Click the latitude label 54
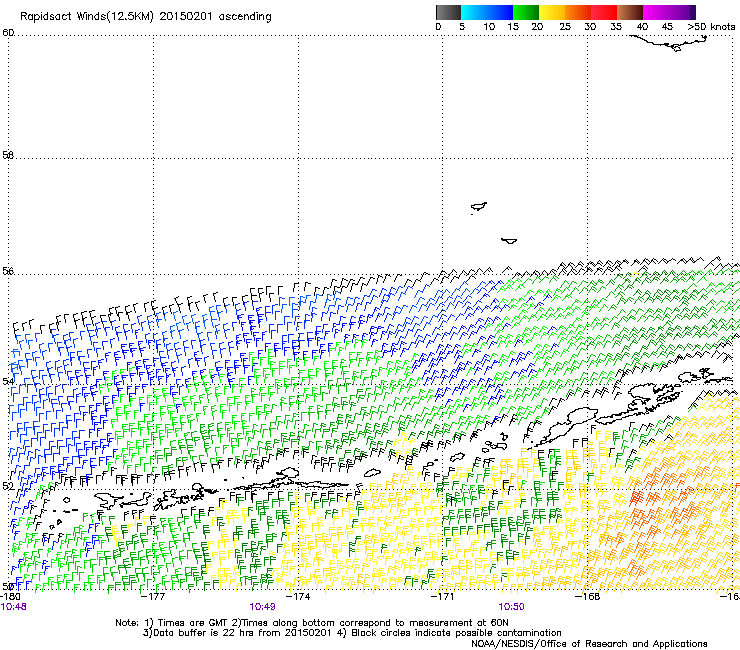Screen dimensions: 740x650 [8, 381]
